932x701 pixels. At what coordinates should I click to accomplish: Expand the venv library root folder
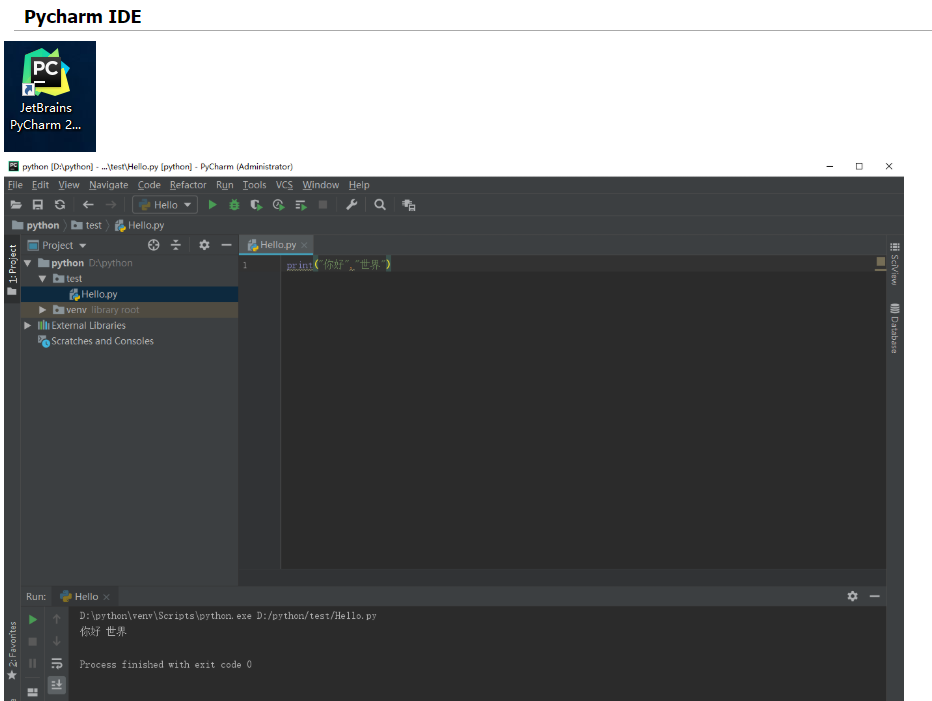click(x=42, y=310)
